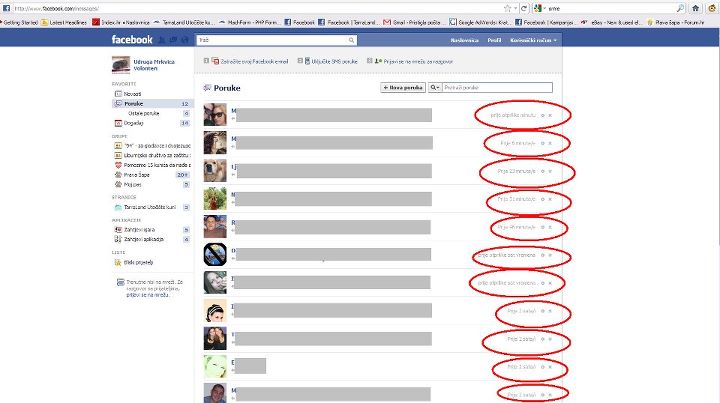This screenshot has width=720, height=403.
Task: Toggle unread circle on 'Prije 49 minuta' message
Action: 541,228
